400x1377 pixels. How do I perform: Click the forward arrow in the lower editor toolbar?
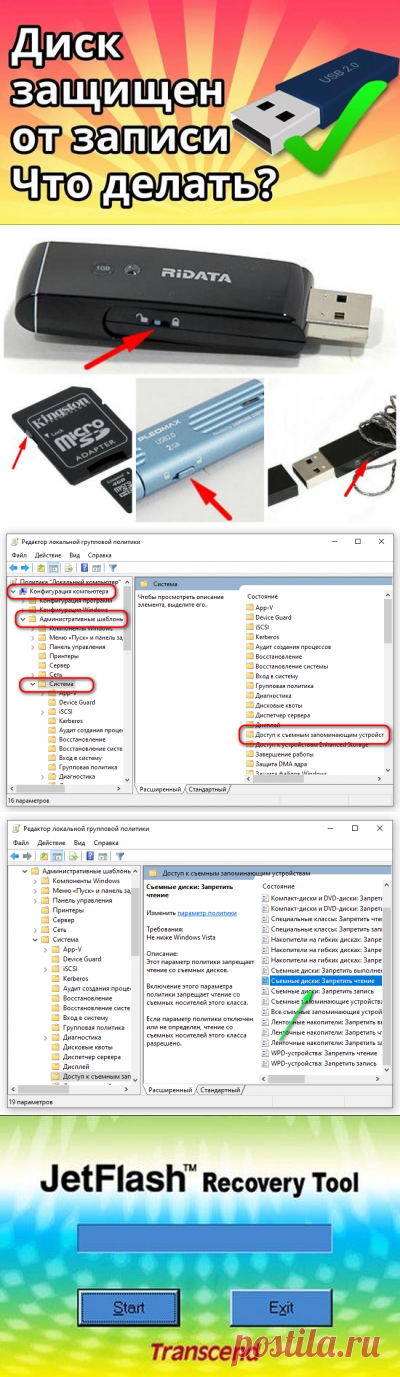pos(28,857)
